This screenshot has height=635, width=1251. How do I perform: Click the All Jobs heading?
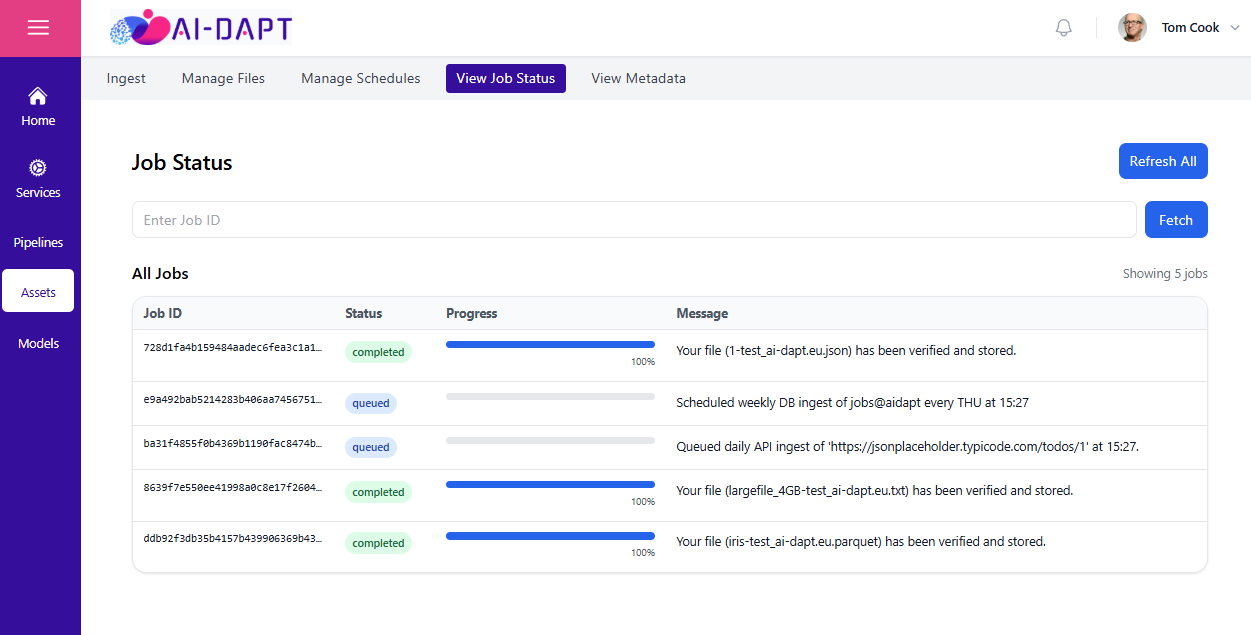click(160, 274)
